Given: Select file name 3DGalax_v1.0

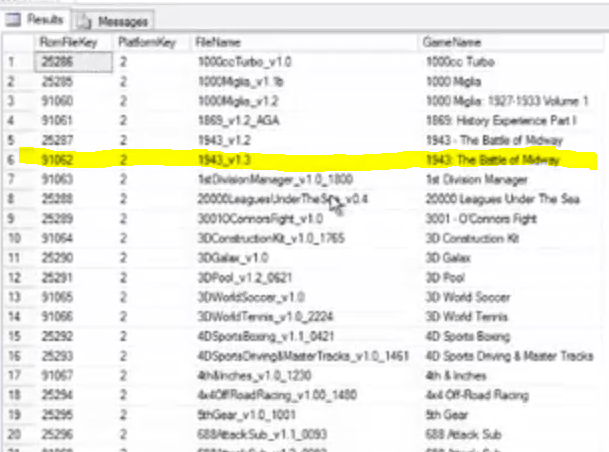Looking at the screenshot, I should pyautogui.click(x=233, y=258).
